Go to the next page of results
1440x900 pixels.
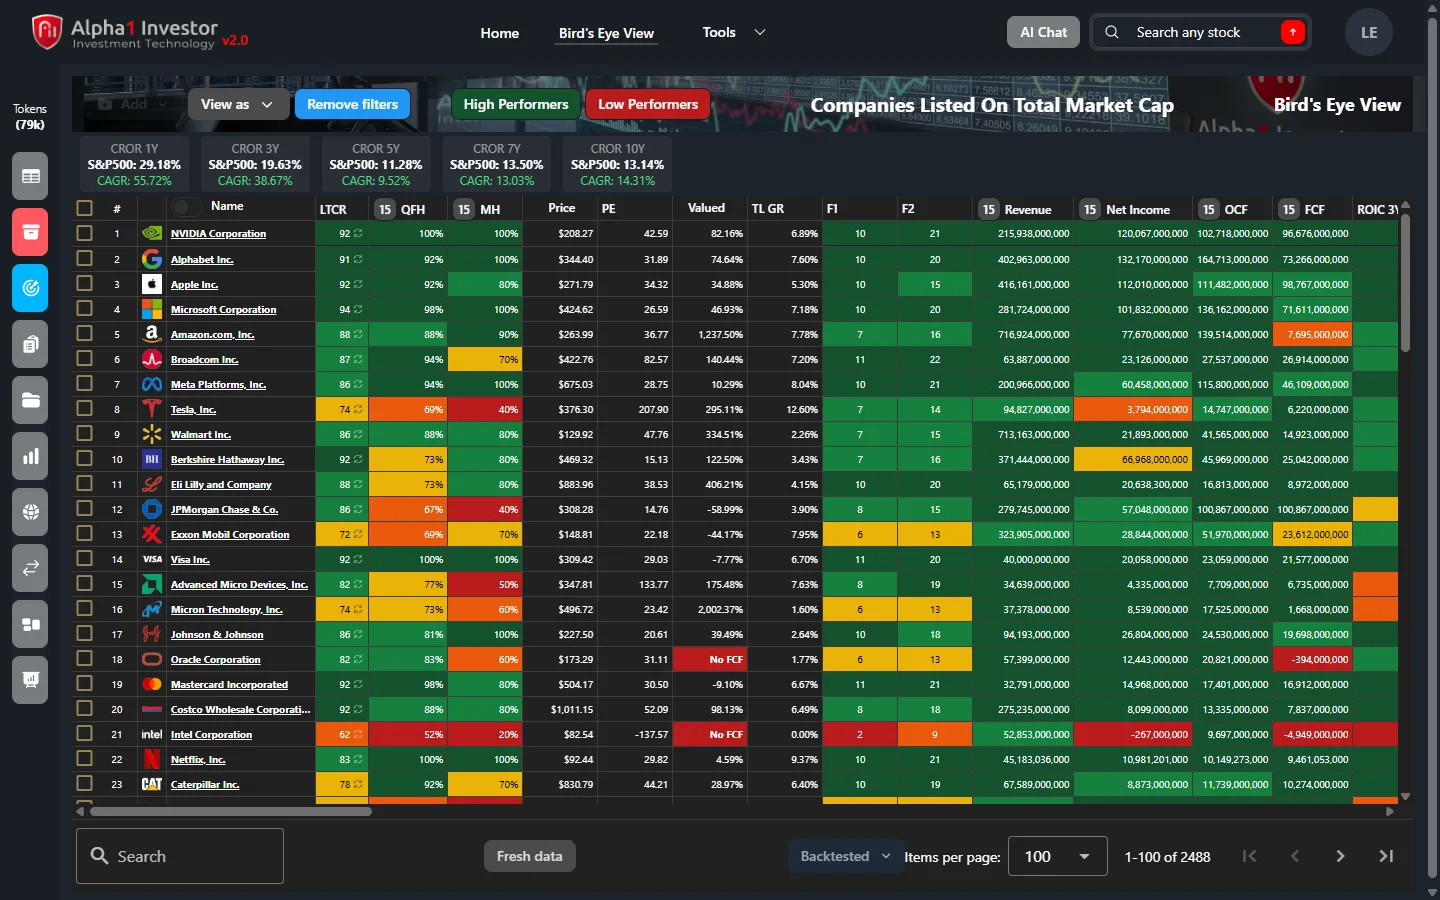(1340, 856)
